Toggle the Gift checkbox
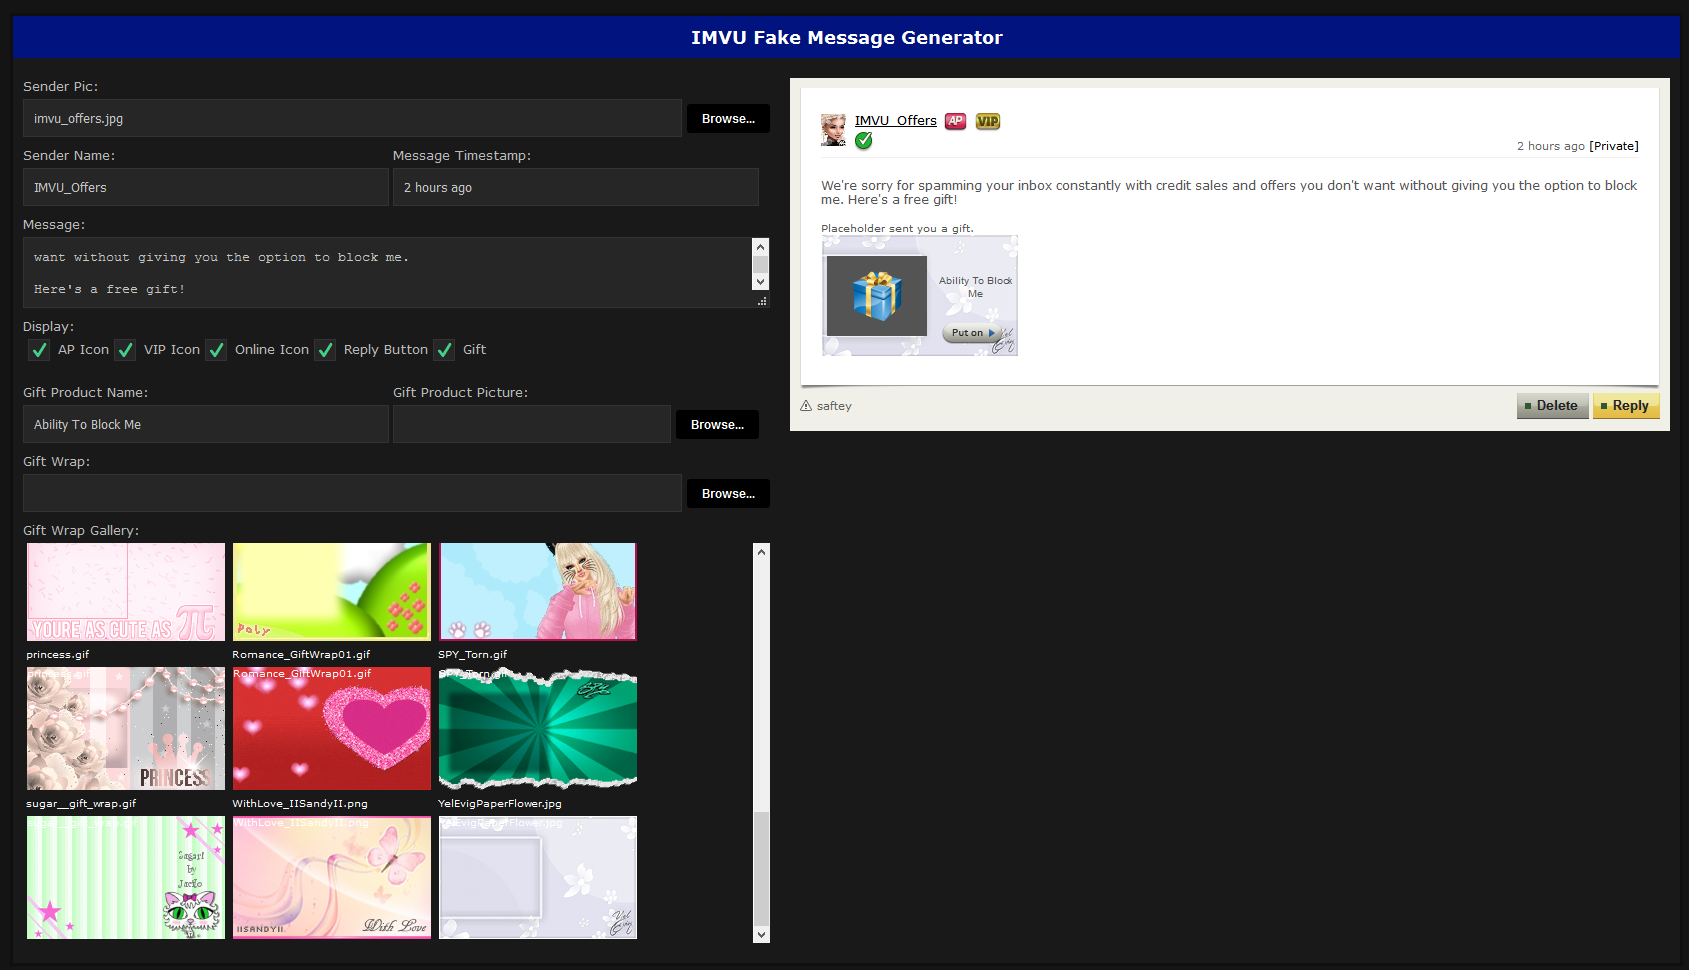 click(x=444, y=350)
